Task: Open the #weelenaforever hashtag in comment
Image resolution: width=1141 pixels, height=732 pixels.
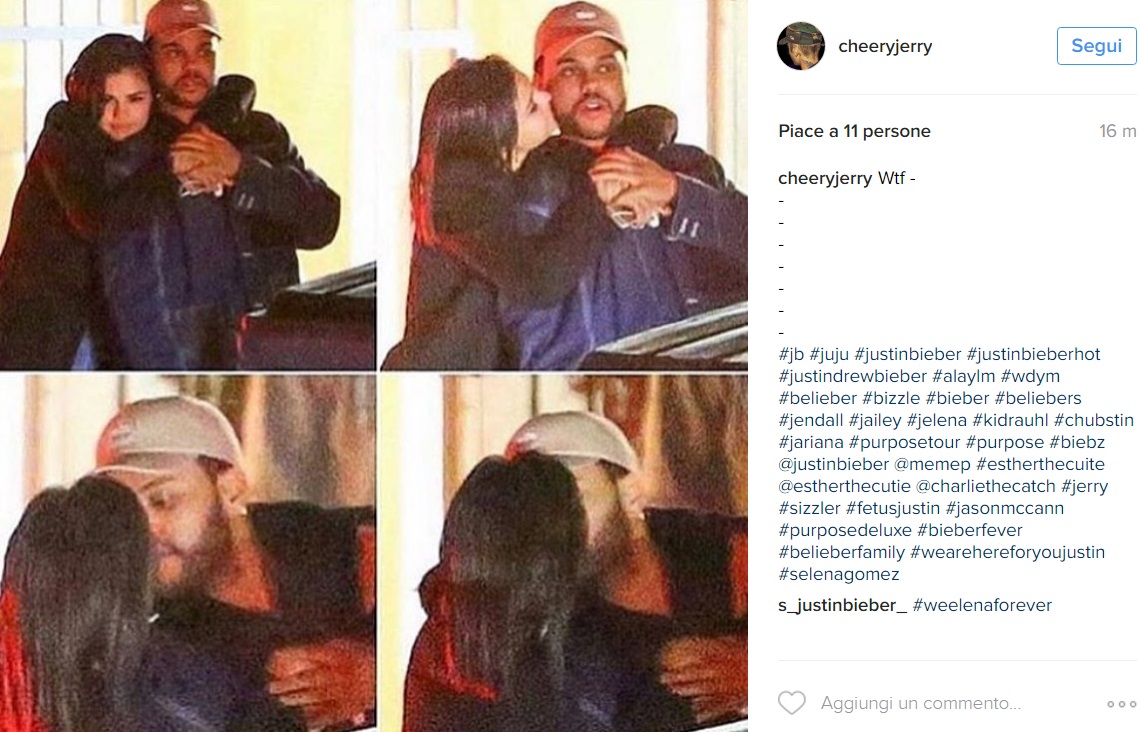Action: (982, 605)
